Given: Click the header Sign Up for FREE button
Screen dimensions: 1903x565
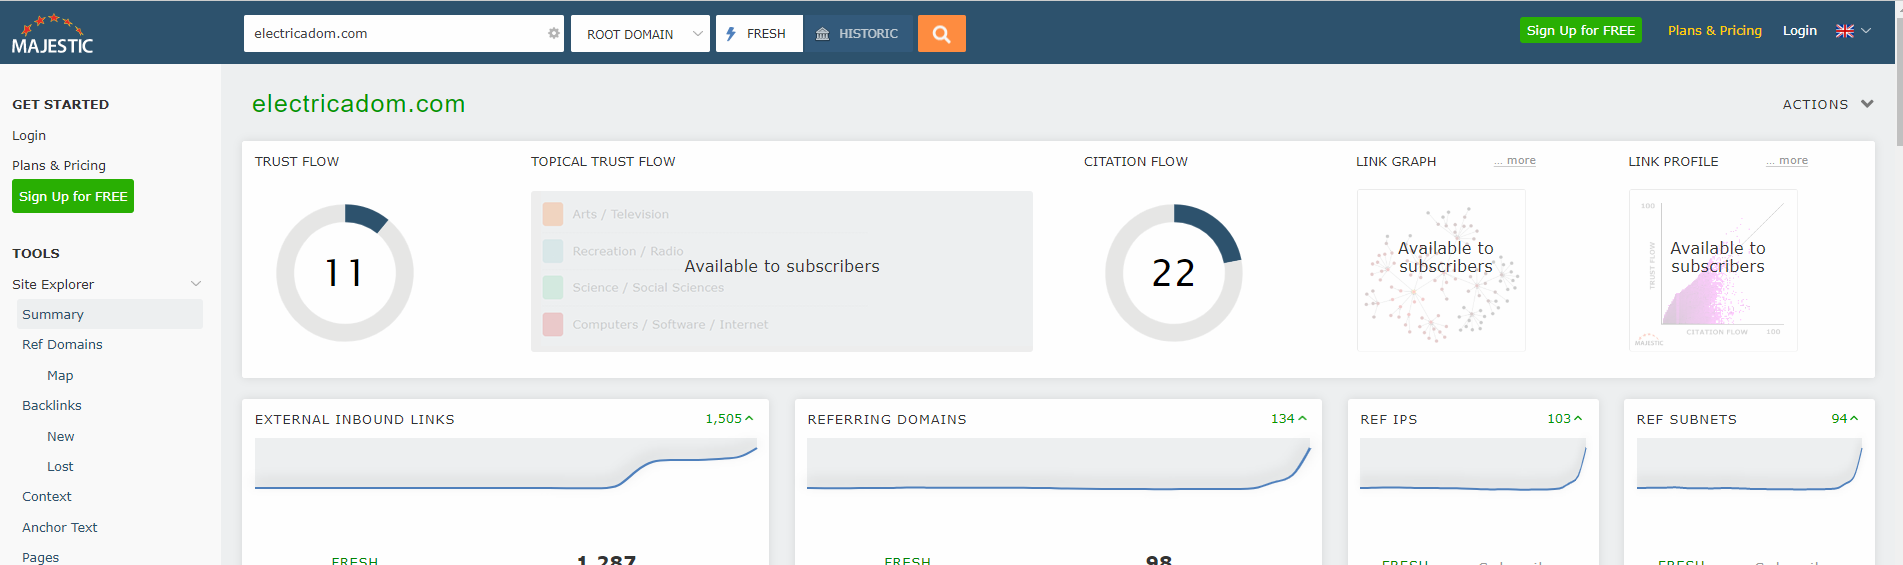Looking at the screenshot, I should click(x=1581, y=31).
